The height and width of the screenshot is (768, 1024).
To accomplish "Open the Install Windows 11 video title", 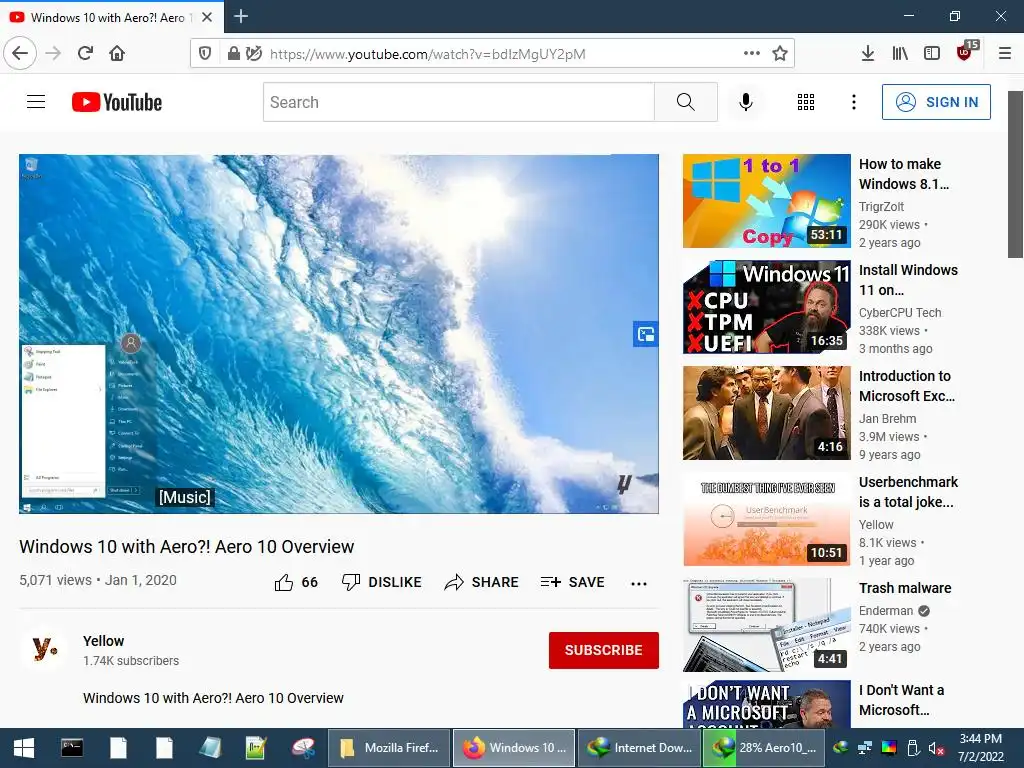I will coord(908,280).
